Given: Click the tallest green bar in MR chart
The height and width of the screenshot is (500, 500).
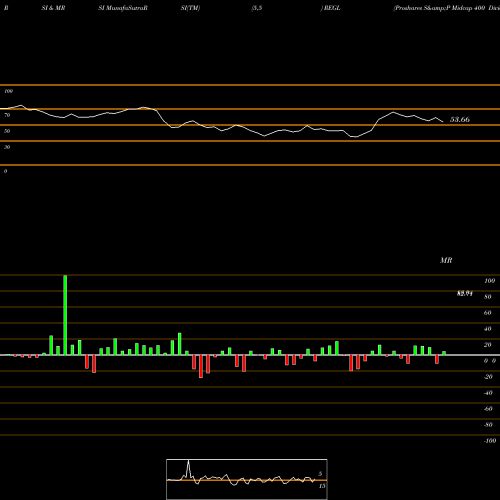Looking at the screenshot, I should click(65, 315).
